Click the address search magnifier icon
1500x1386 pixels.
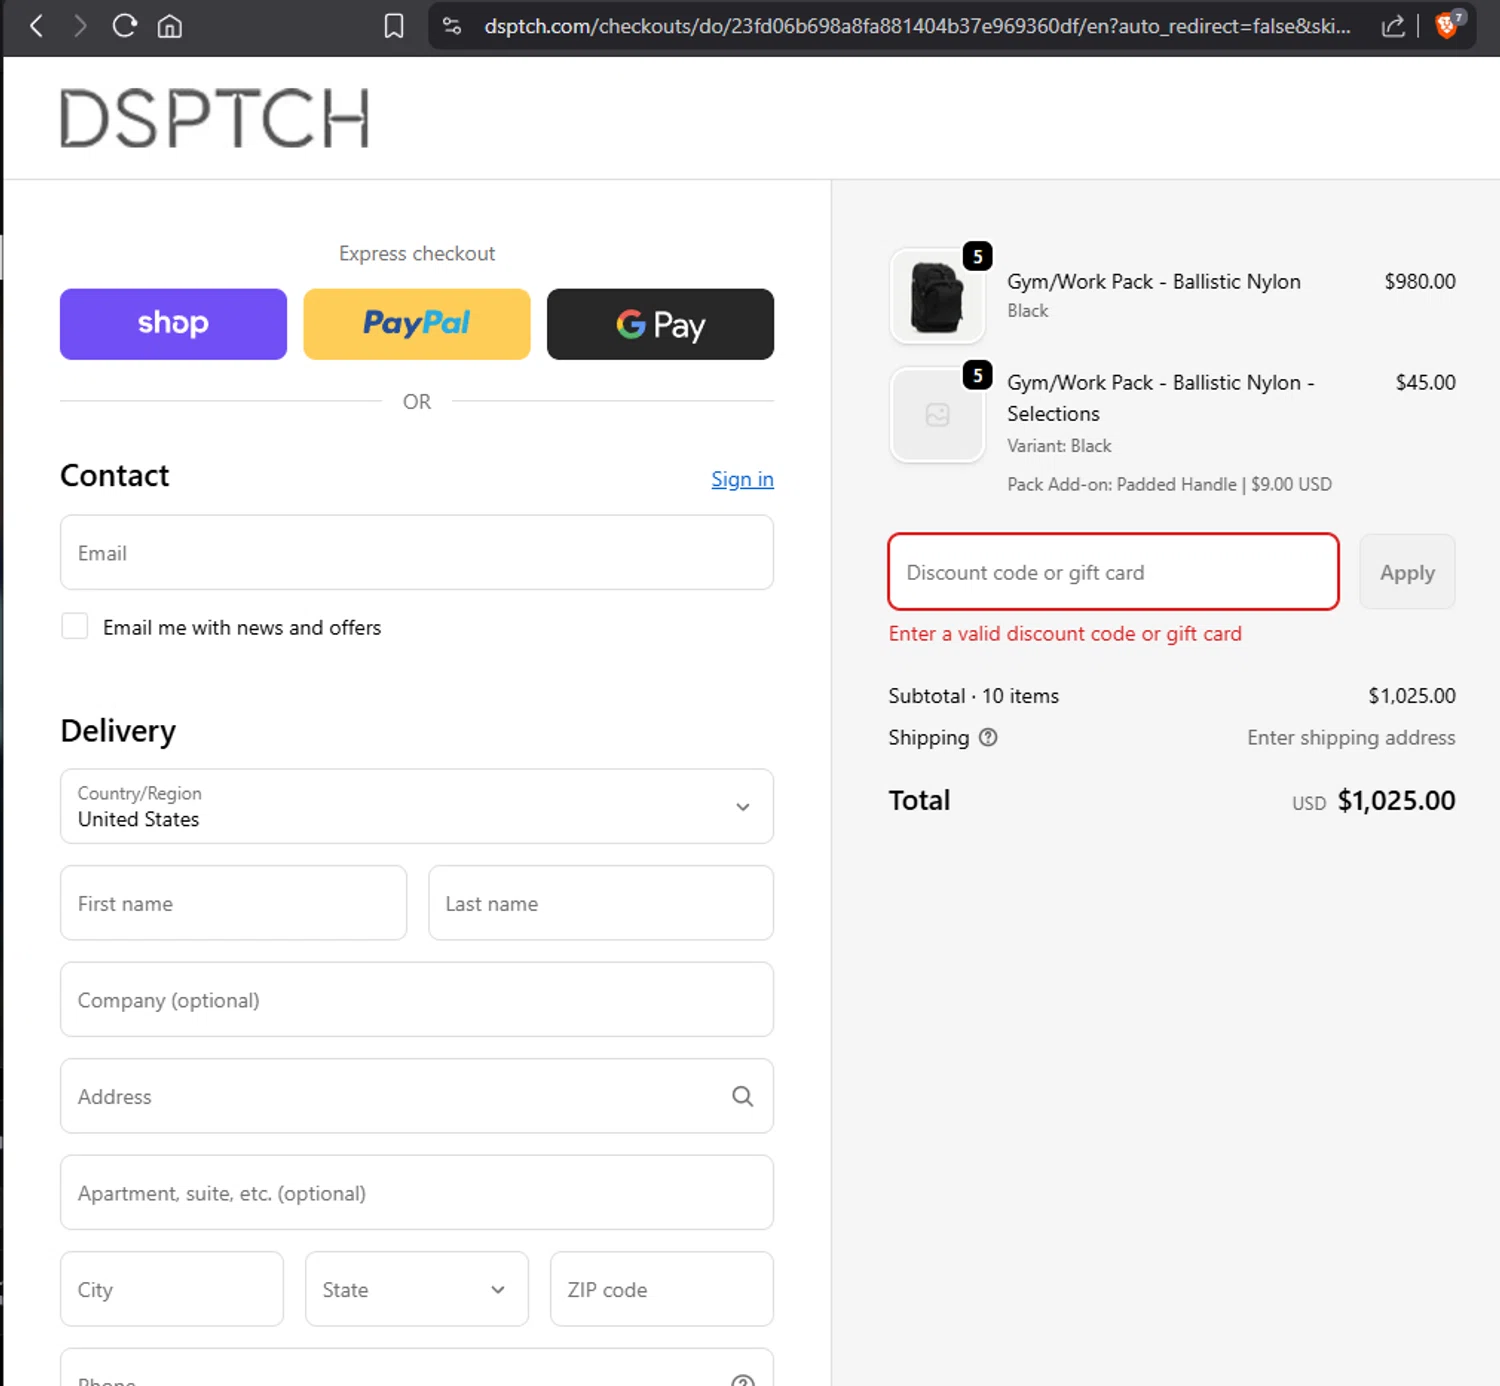[x=742, y=1096]
